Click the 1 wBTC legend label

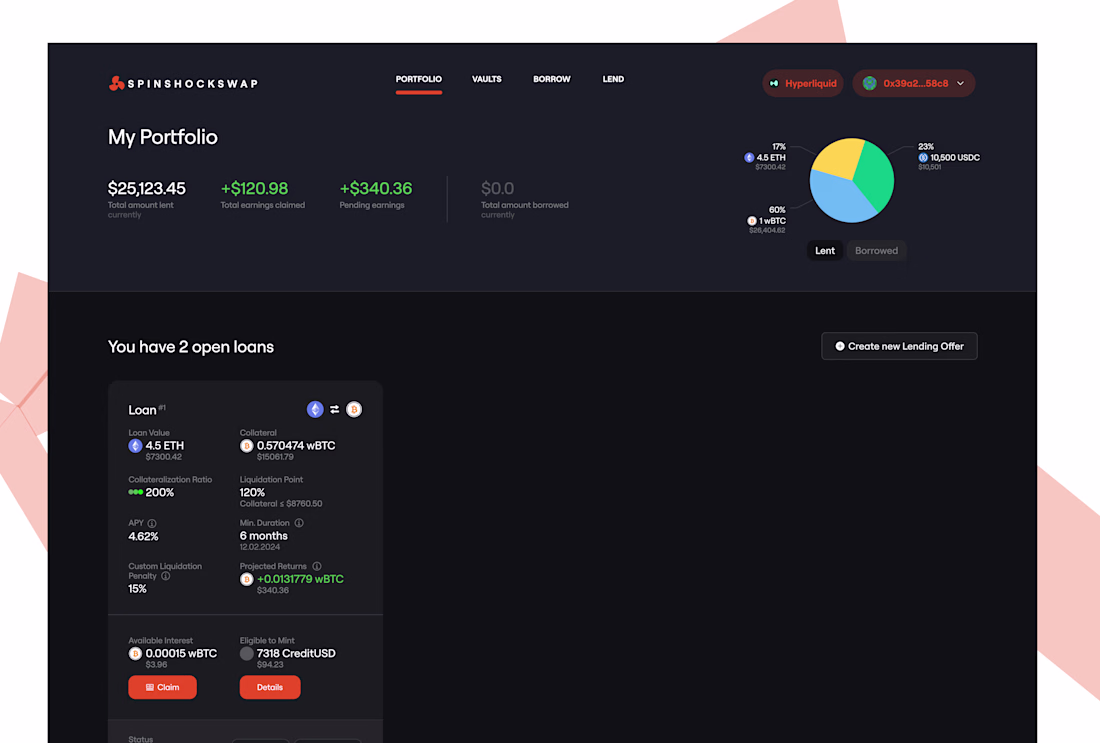[x=772, y=221]
